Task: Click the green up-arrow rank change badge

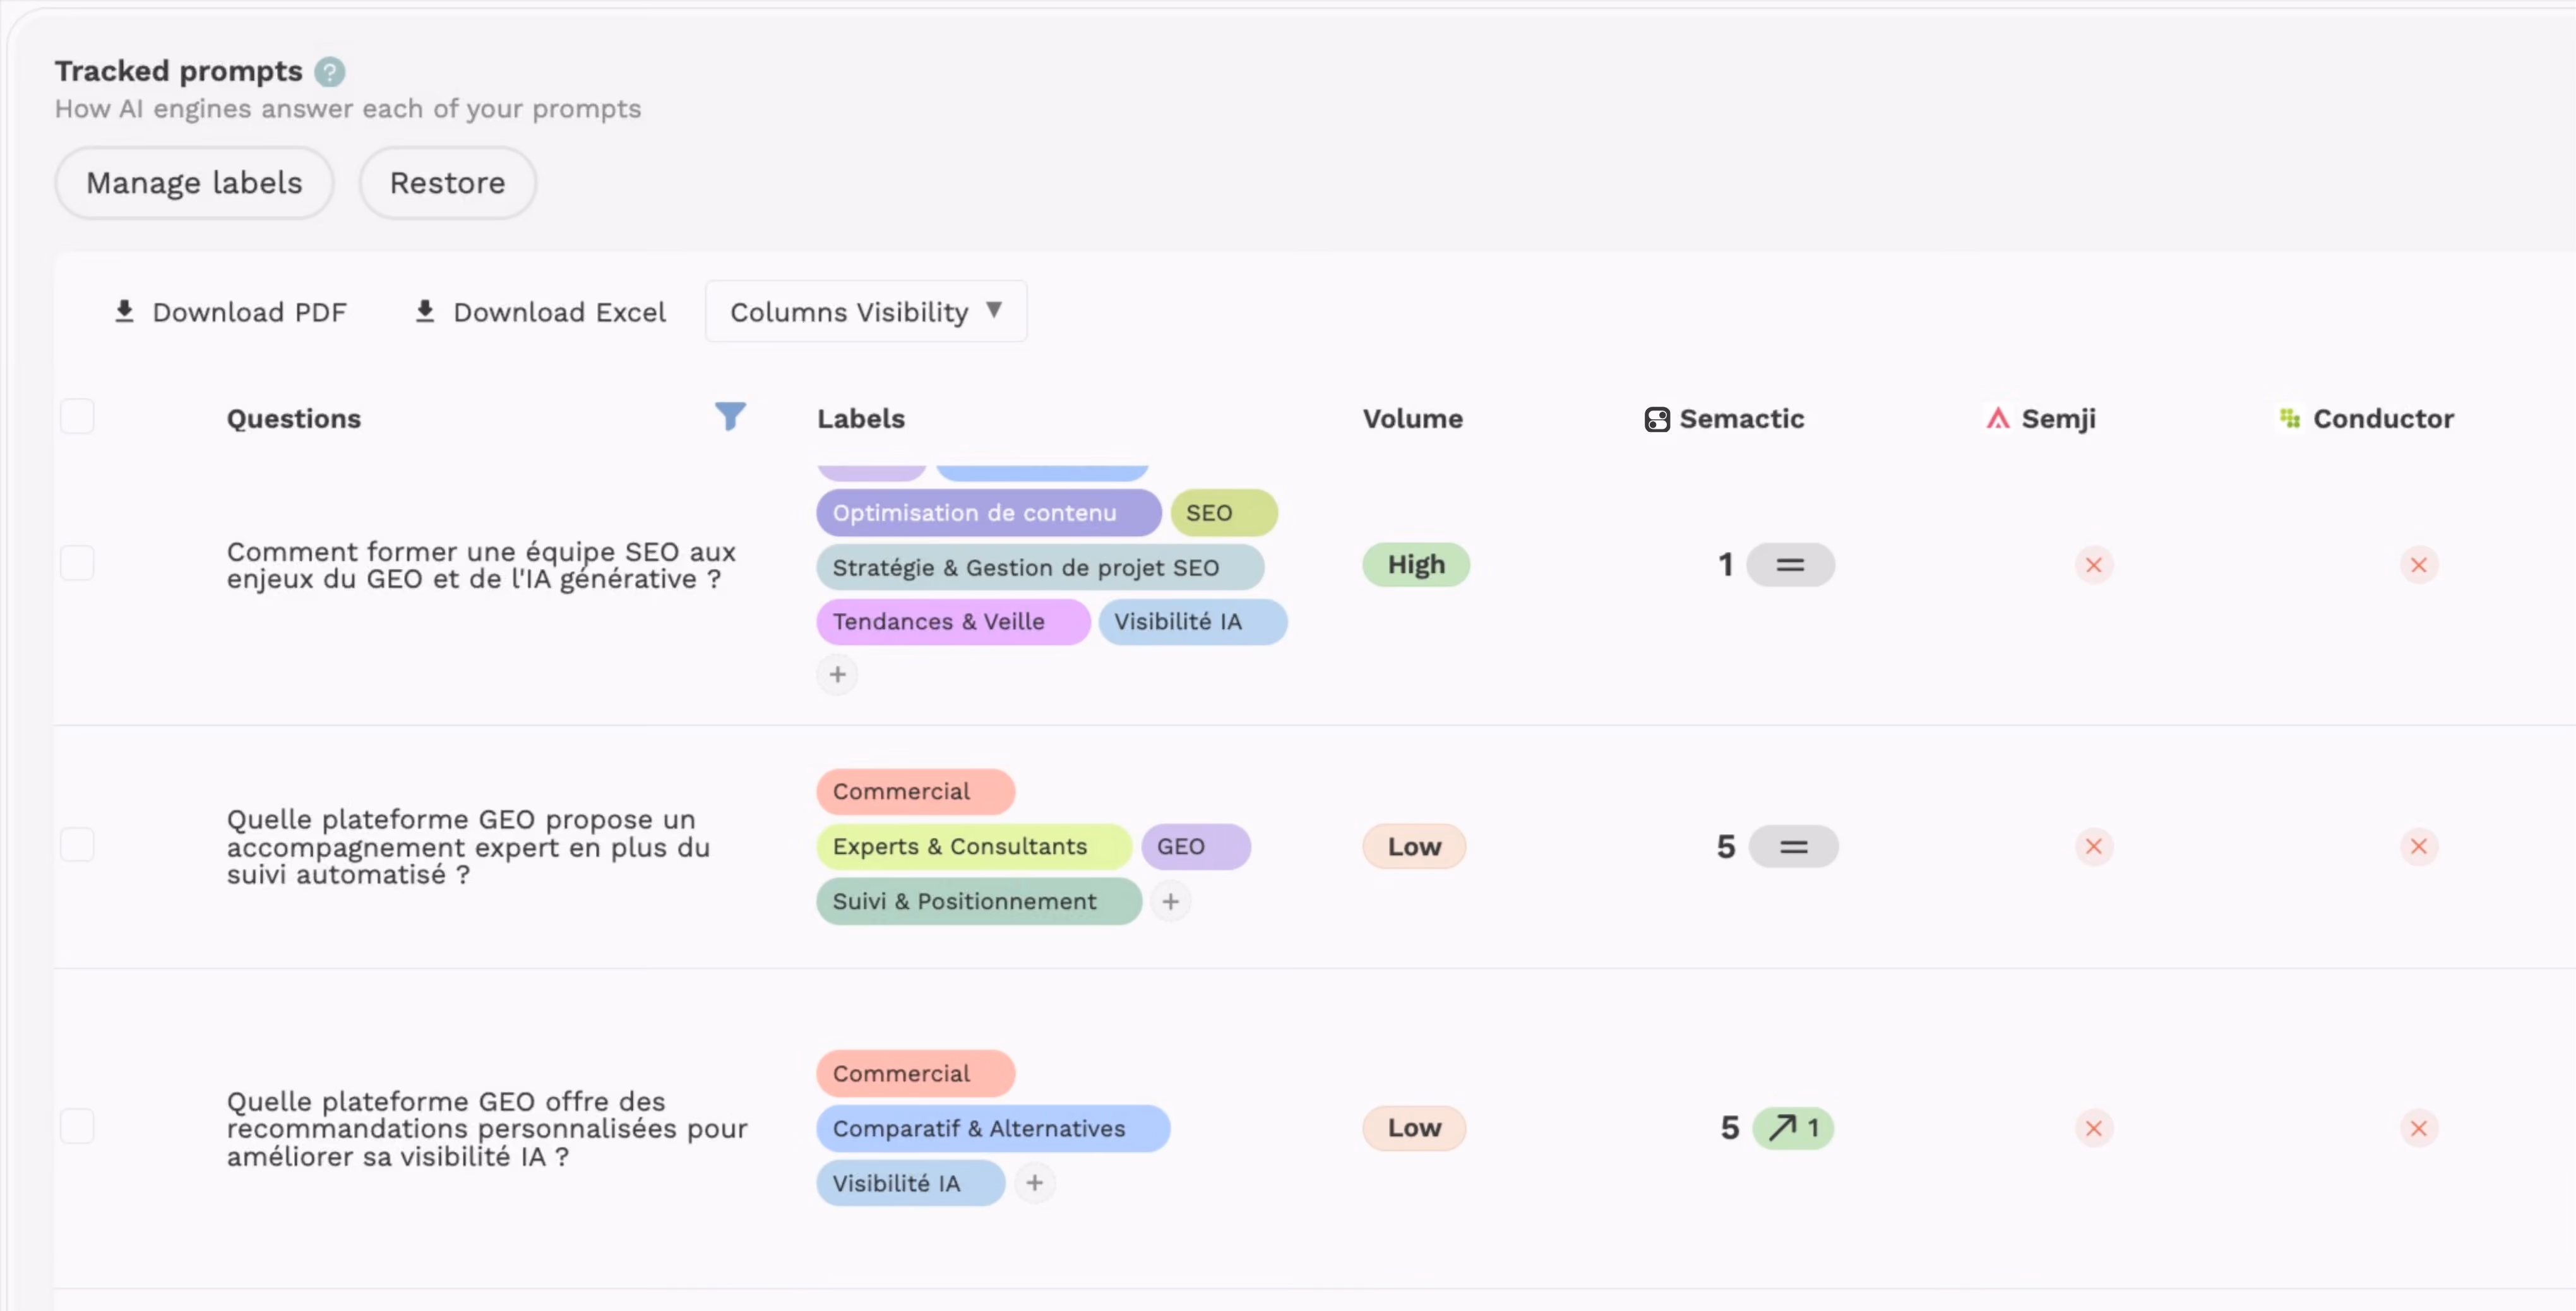Action: 1793,1128
